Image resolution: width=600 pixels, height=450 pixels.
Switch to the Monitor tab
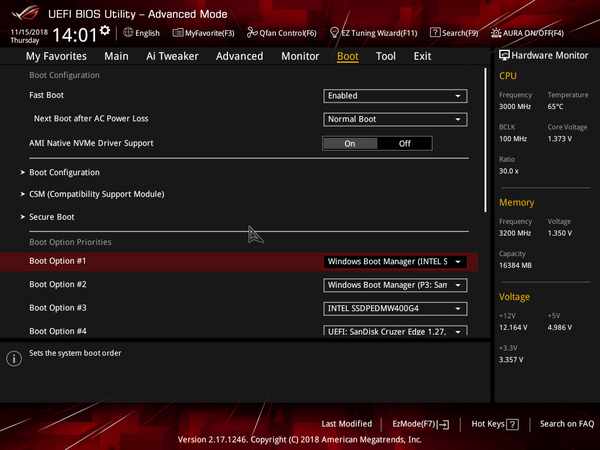click(x=300, y=56)
